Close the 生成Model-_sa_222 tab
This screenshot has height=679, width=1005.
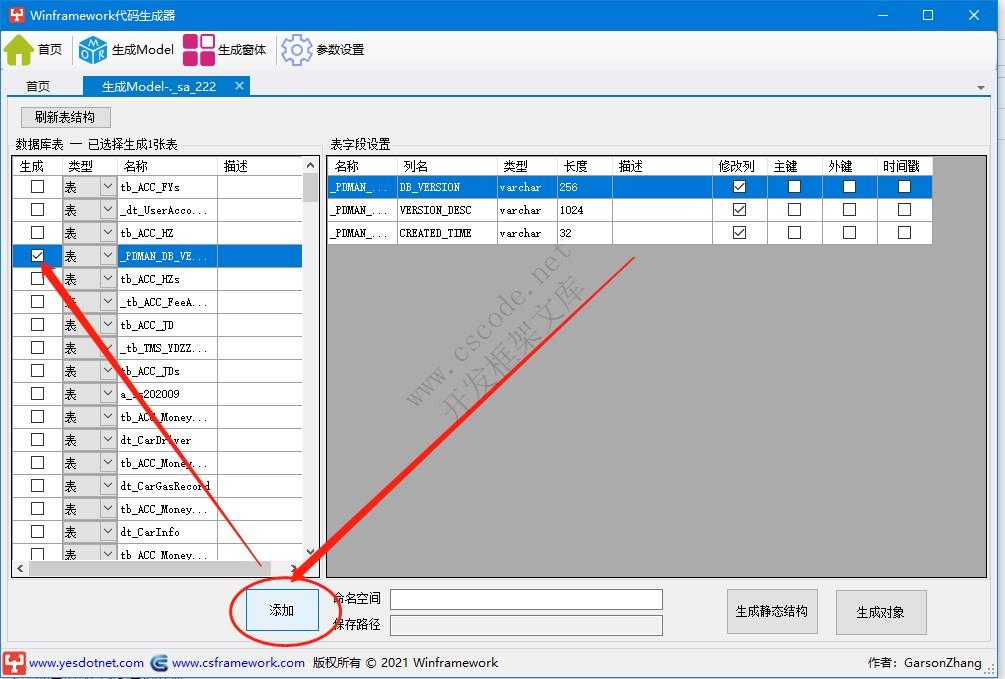[238, 86]
